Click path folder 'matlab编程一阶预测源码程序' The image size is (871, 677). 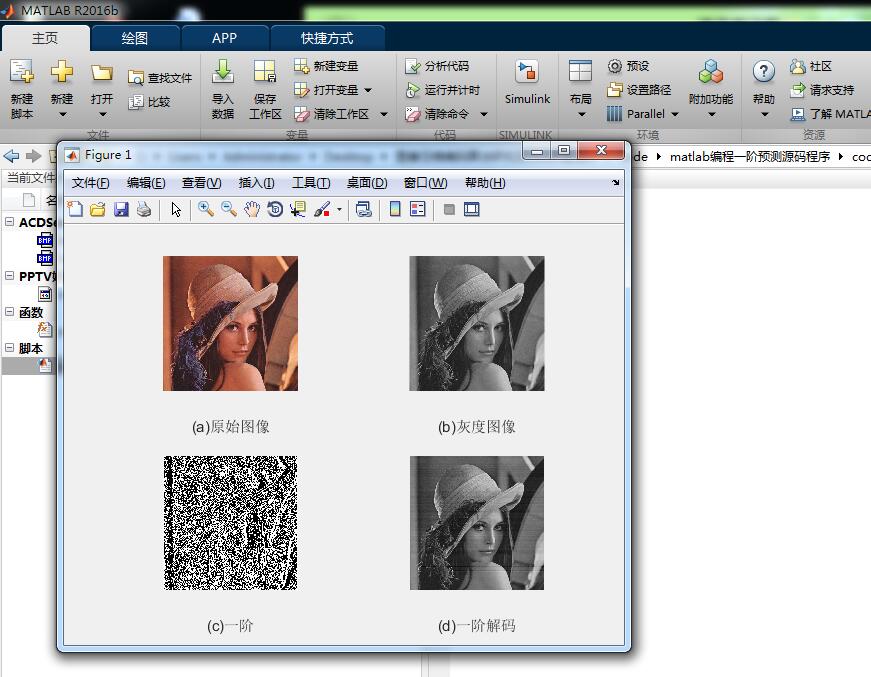pos(749,157)
